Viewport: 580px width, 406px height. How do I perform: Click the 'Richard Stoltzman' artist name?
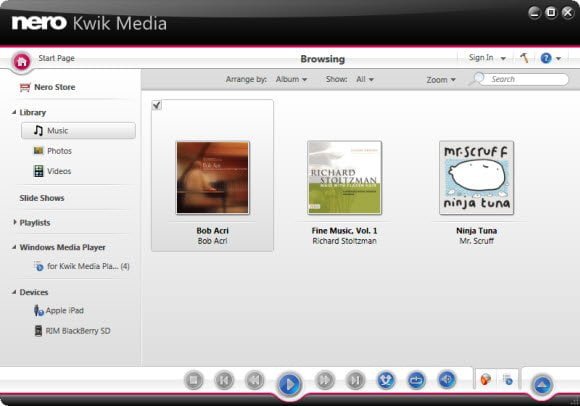[344, 241]
